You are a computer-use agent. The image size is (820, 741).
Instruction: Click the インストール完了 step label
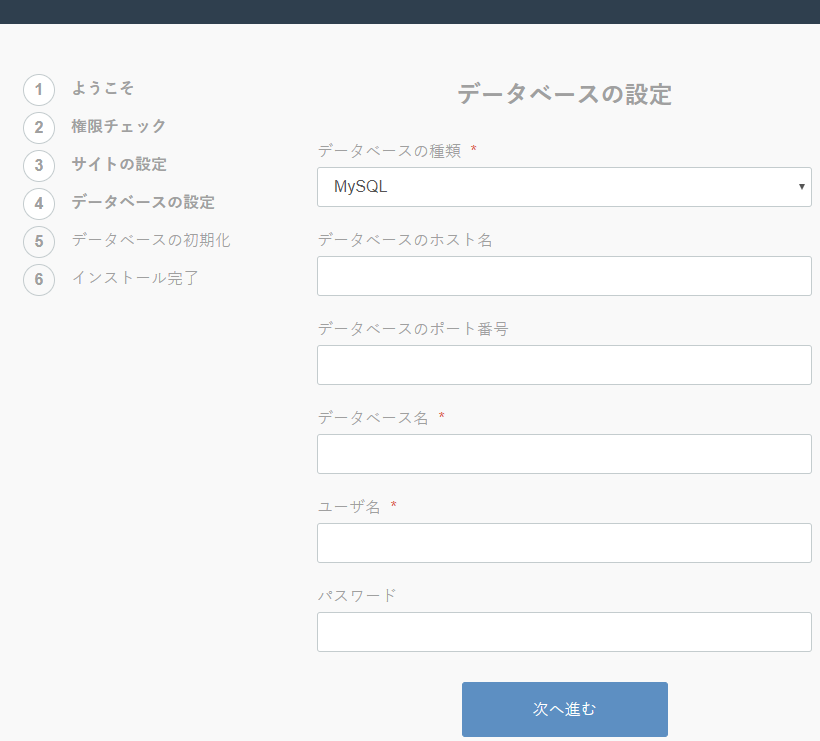[134, 278]
